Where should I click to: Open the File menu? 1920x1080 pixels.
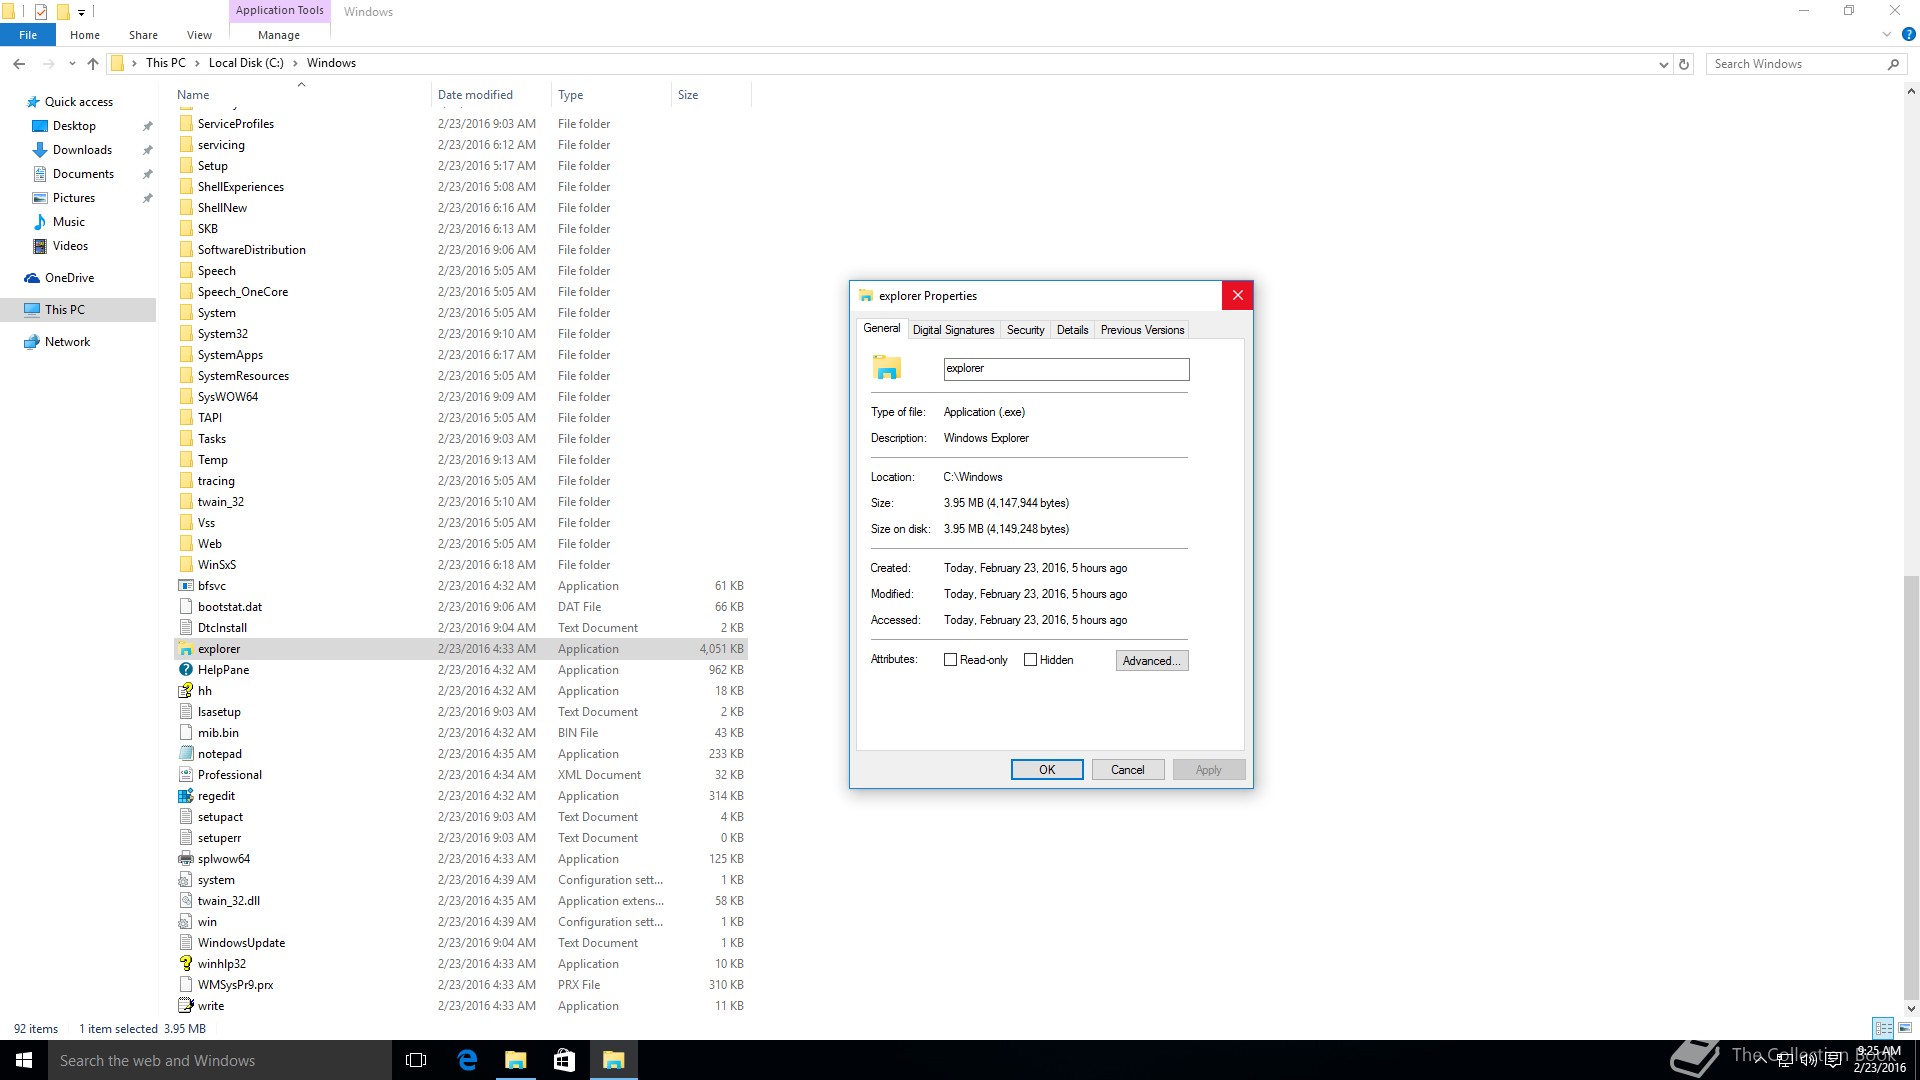click(x=28, y=35)
